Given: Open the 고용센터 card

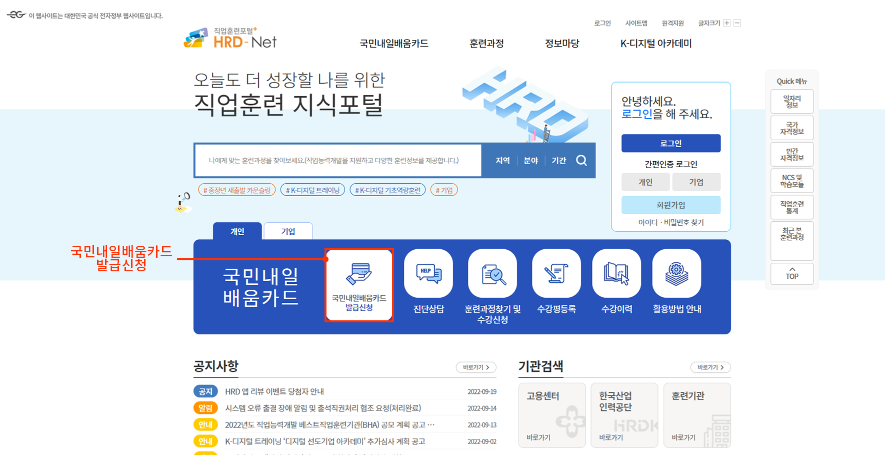Looking at the screenshot, I should tap(551, 415).
